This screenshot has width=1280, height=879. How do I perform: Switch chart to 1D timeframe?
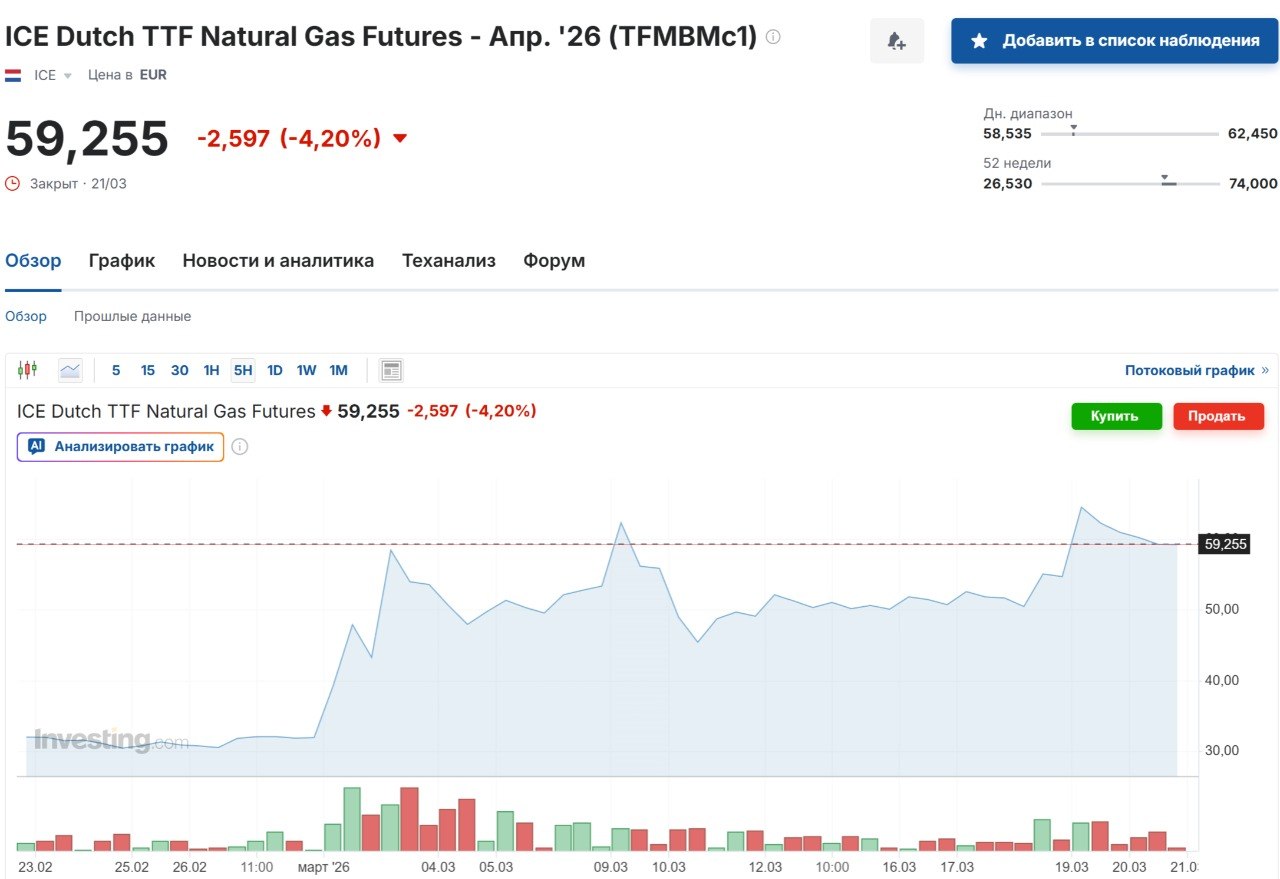pos(274,370)
